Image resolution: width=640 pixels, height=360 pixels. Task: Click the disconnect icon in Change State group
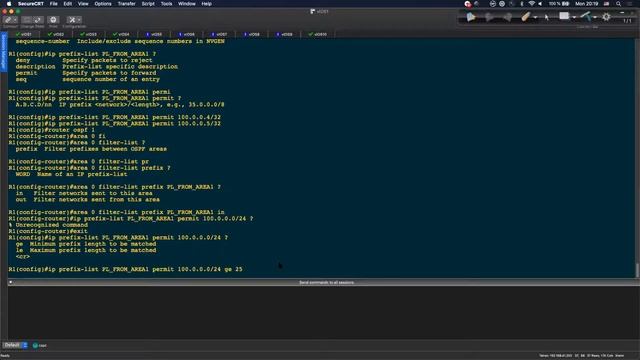click(x=27, y=20)
